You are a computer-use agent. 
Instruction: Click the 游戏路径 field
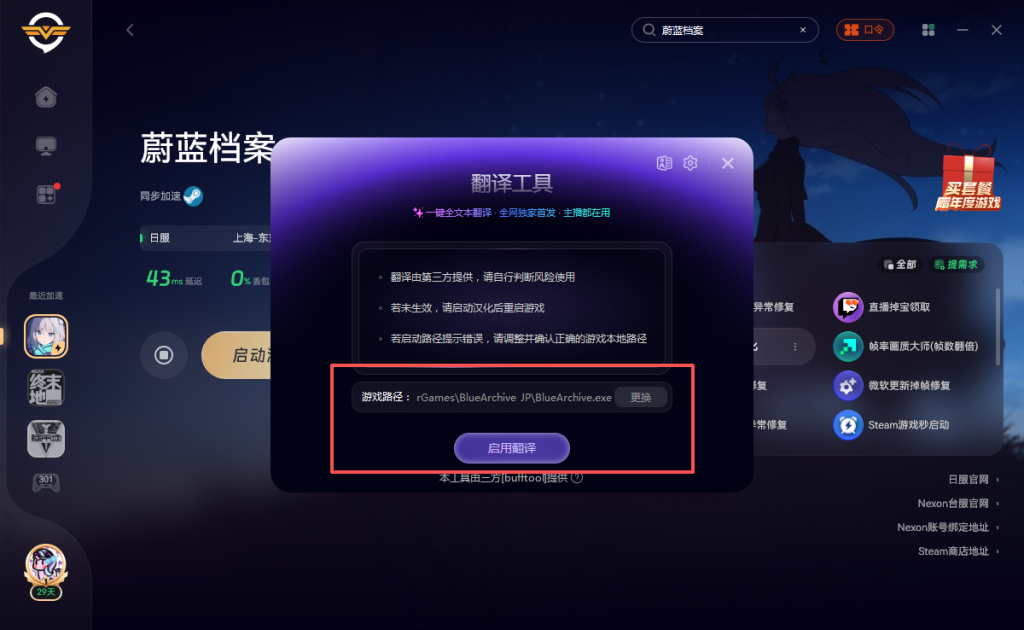pyautogui.click(x=512, y=397)
